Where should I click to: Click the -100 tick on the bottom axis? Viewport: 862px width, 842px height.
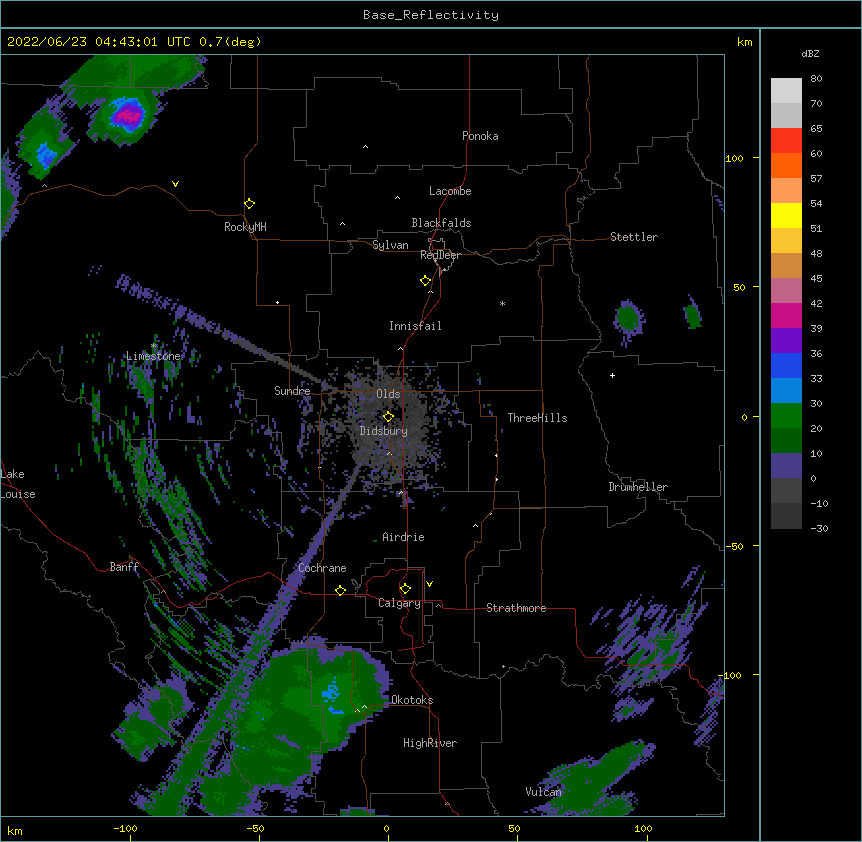pyautogui.click(x=125, y=828)
